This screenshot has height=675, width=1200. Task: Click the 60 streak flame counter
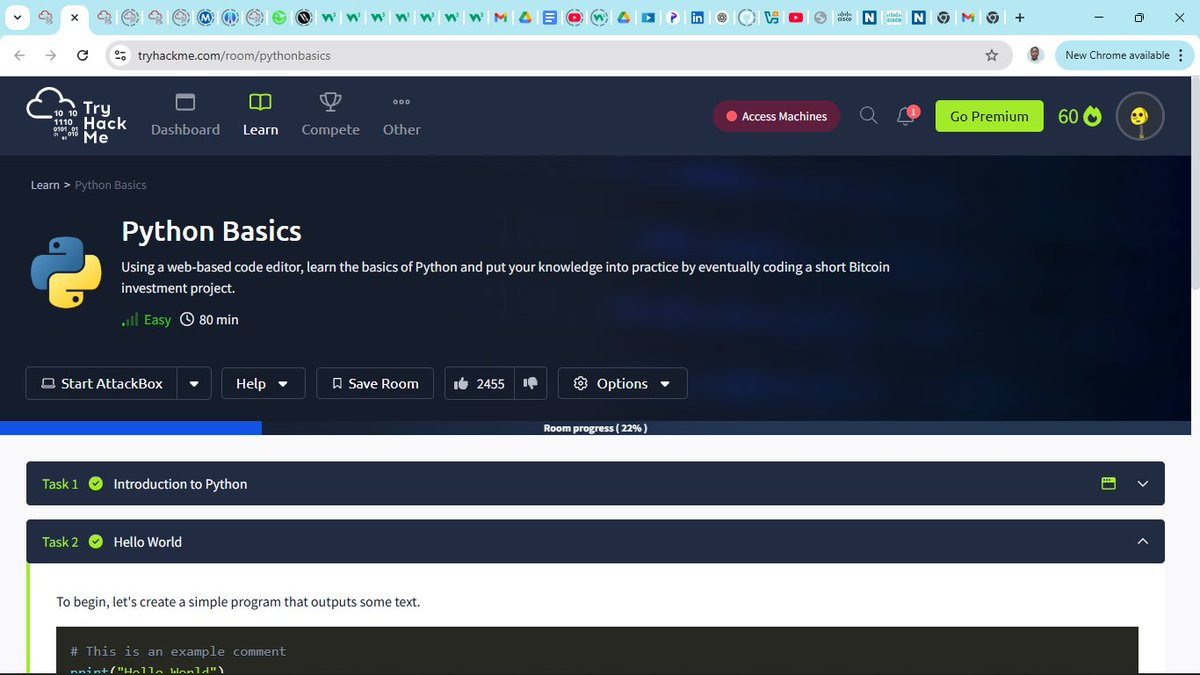(x=1079, y=116)
